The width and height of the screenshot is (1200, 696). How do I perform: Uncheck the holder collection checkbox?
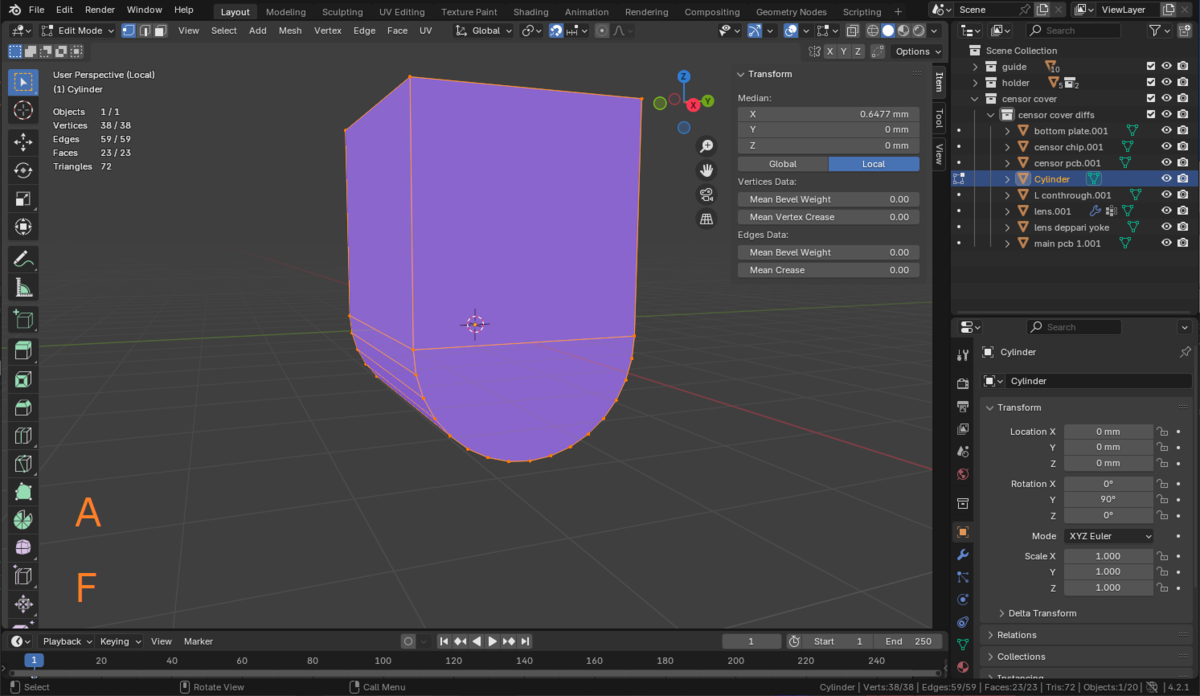(x=1150, y=83)
